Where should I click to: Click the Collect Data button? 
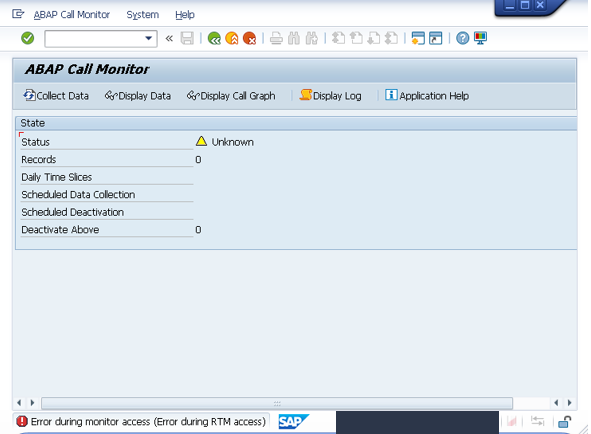[x=56, y=96]
